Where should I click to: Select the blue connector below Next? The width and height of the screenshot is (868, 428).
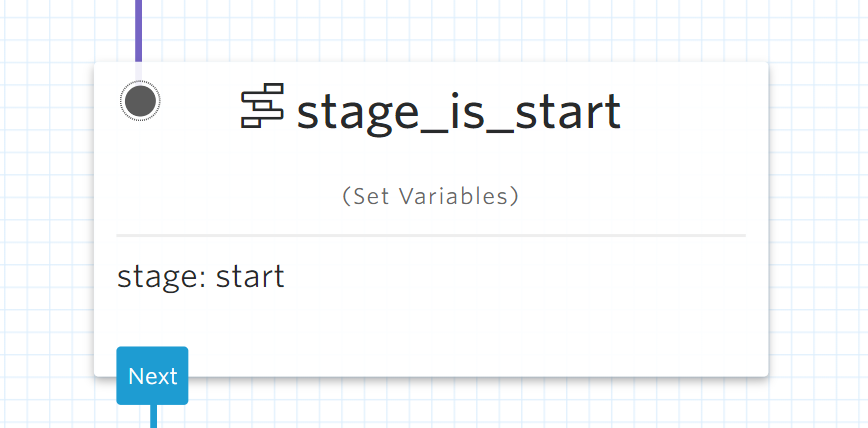coord(153,416)
